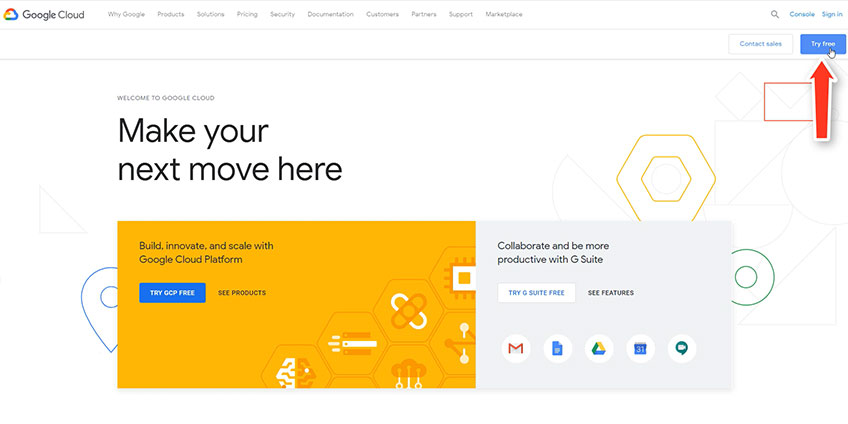Click the SEE FEATURES link
This screenshot has height=424, width=848.
click(611, 293)
